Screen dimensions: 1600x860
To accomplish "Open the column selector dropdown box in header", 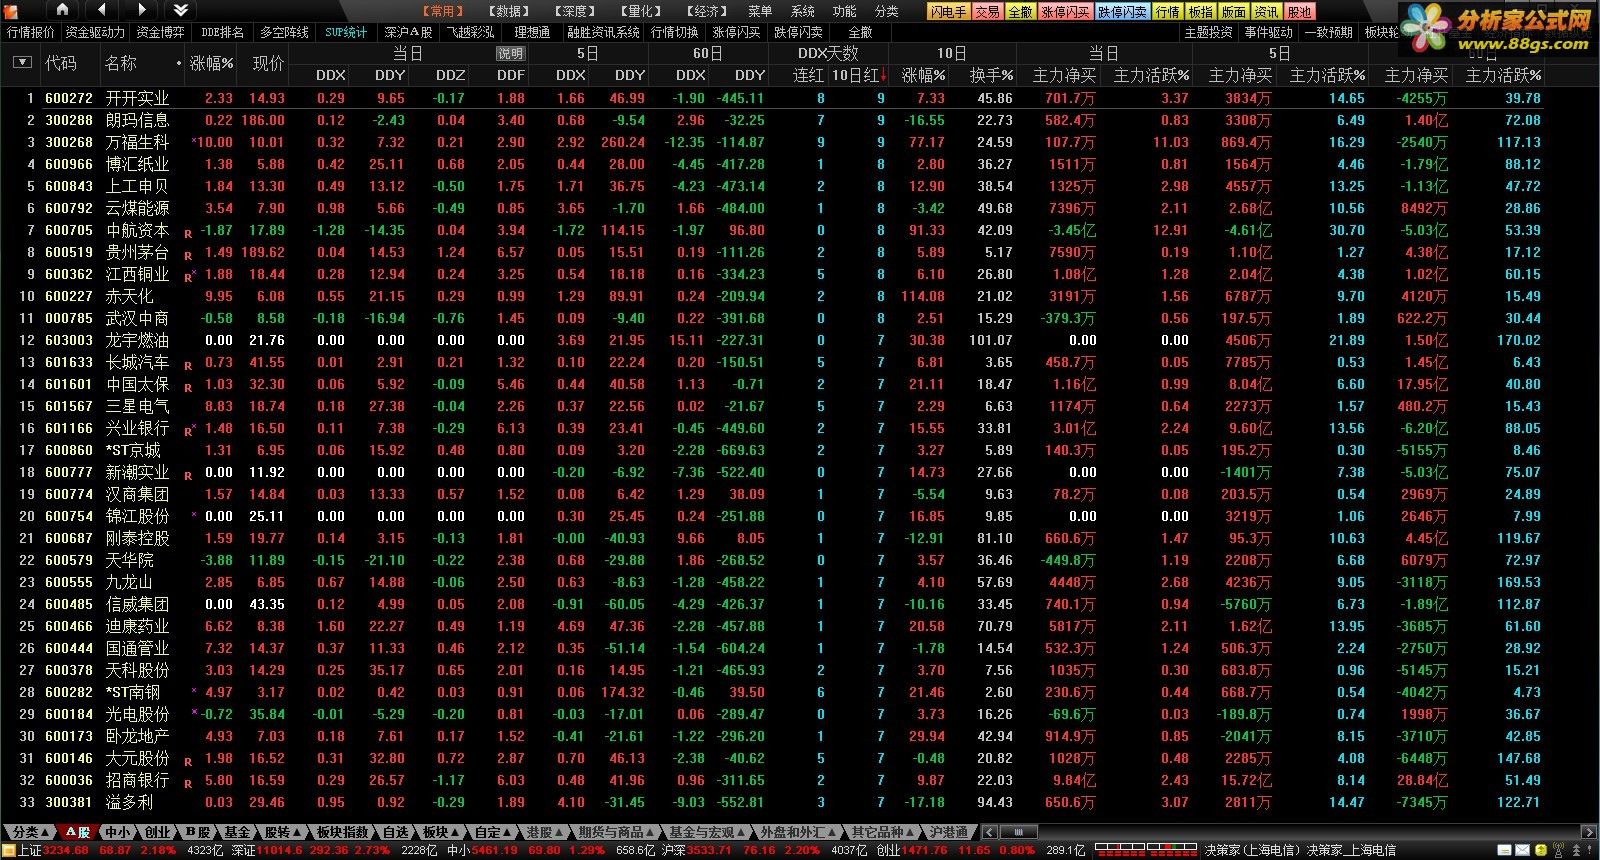I will 22,62.
